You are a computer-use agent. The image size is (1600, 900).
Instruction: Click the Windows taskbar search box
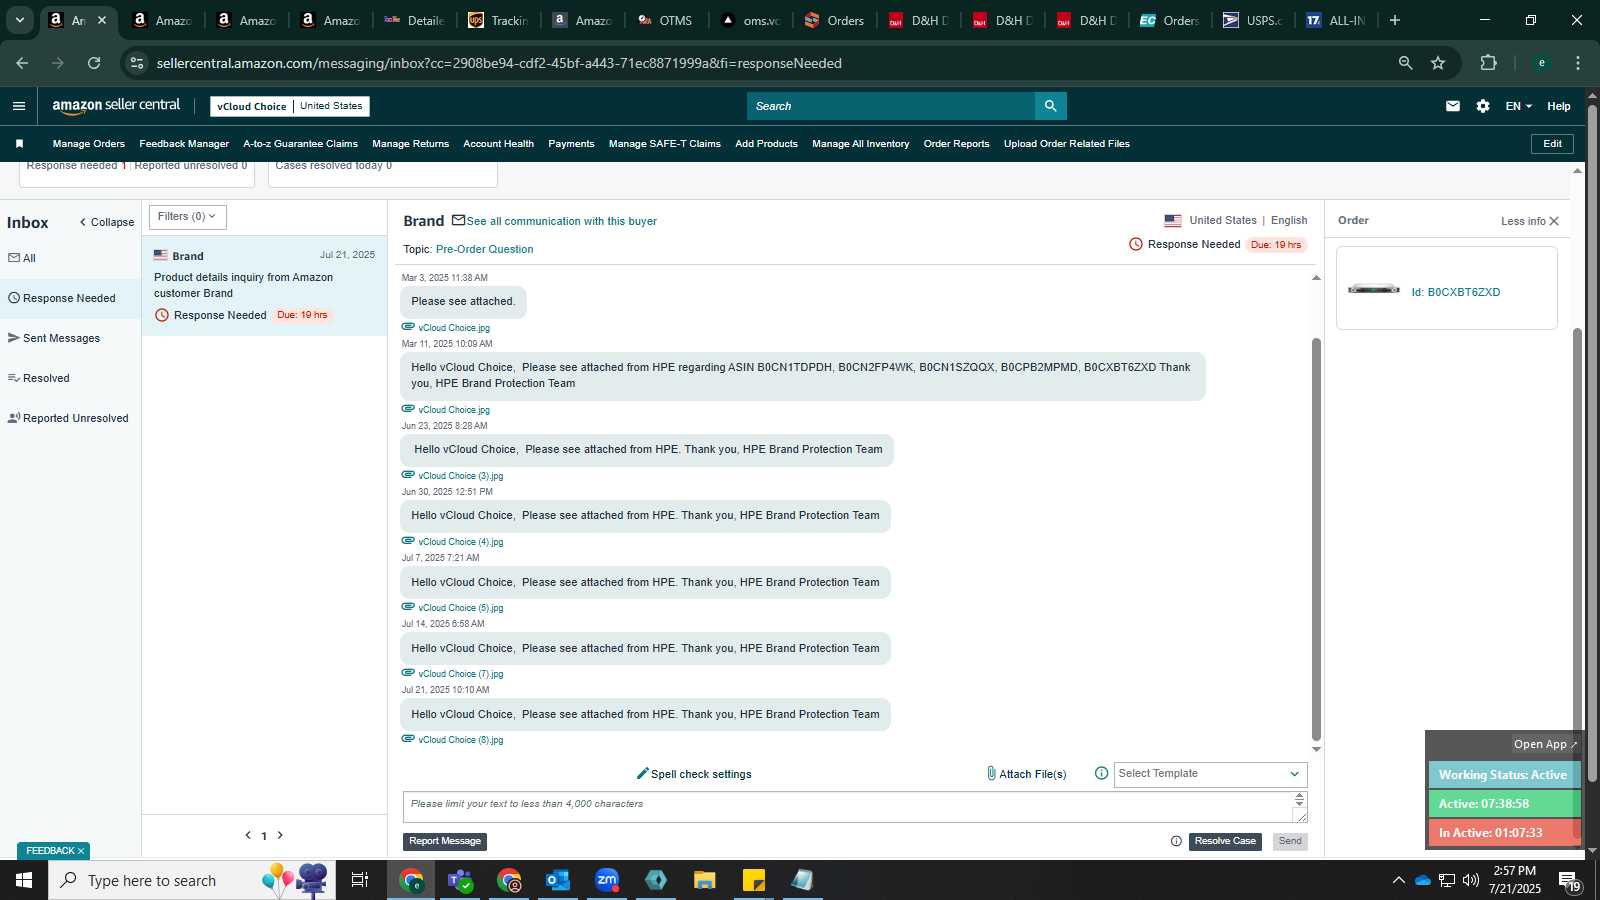pos(190,880)
